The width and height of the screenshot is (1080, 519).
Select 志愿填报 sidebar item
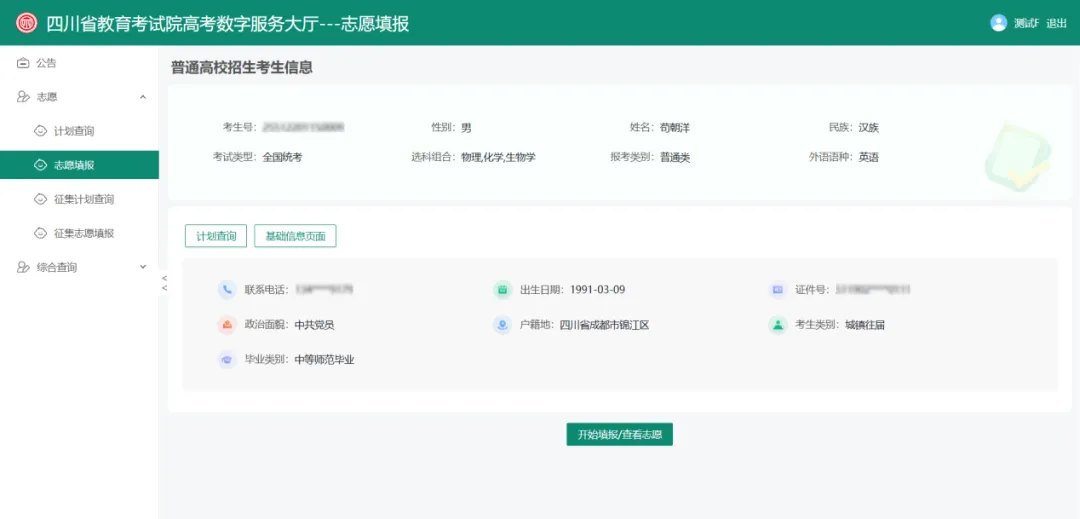coord(79,165)
